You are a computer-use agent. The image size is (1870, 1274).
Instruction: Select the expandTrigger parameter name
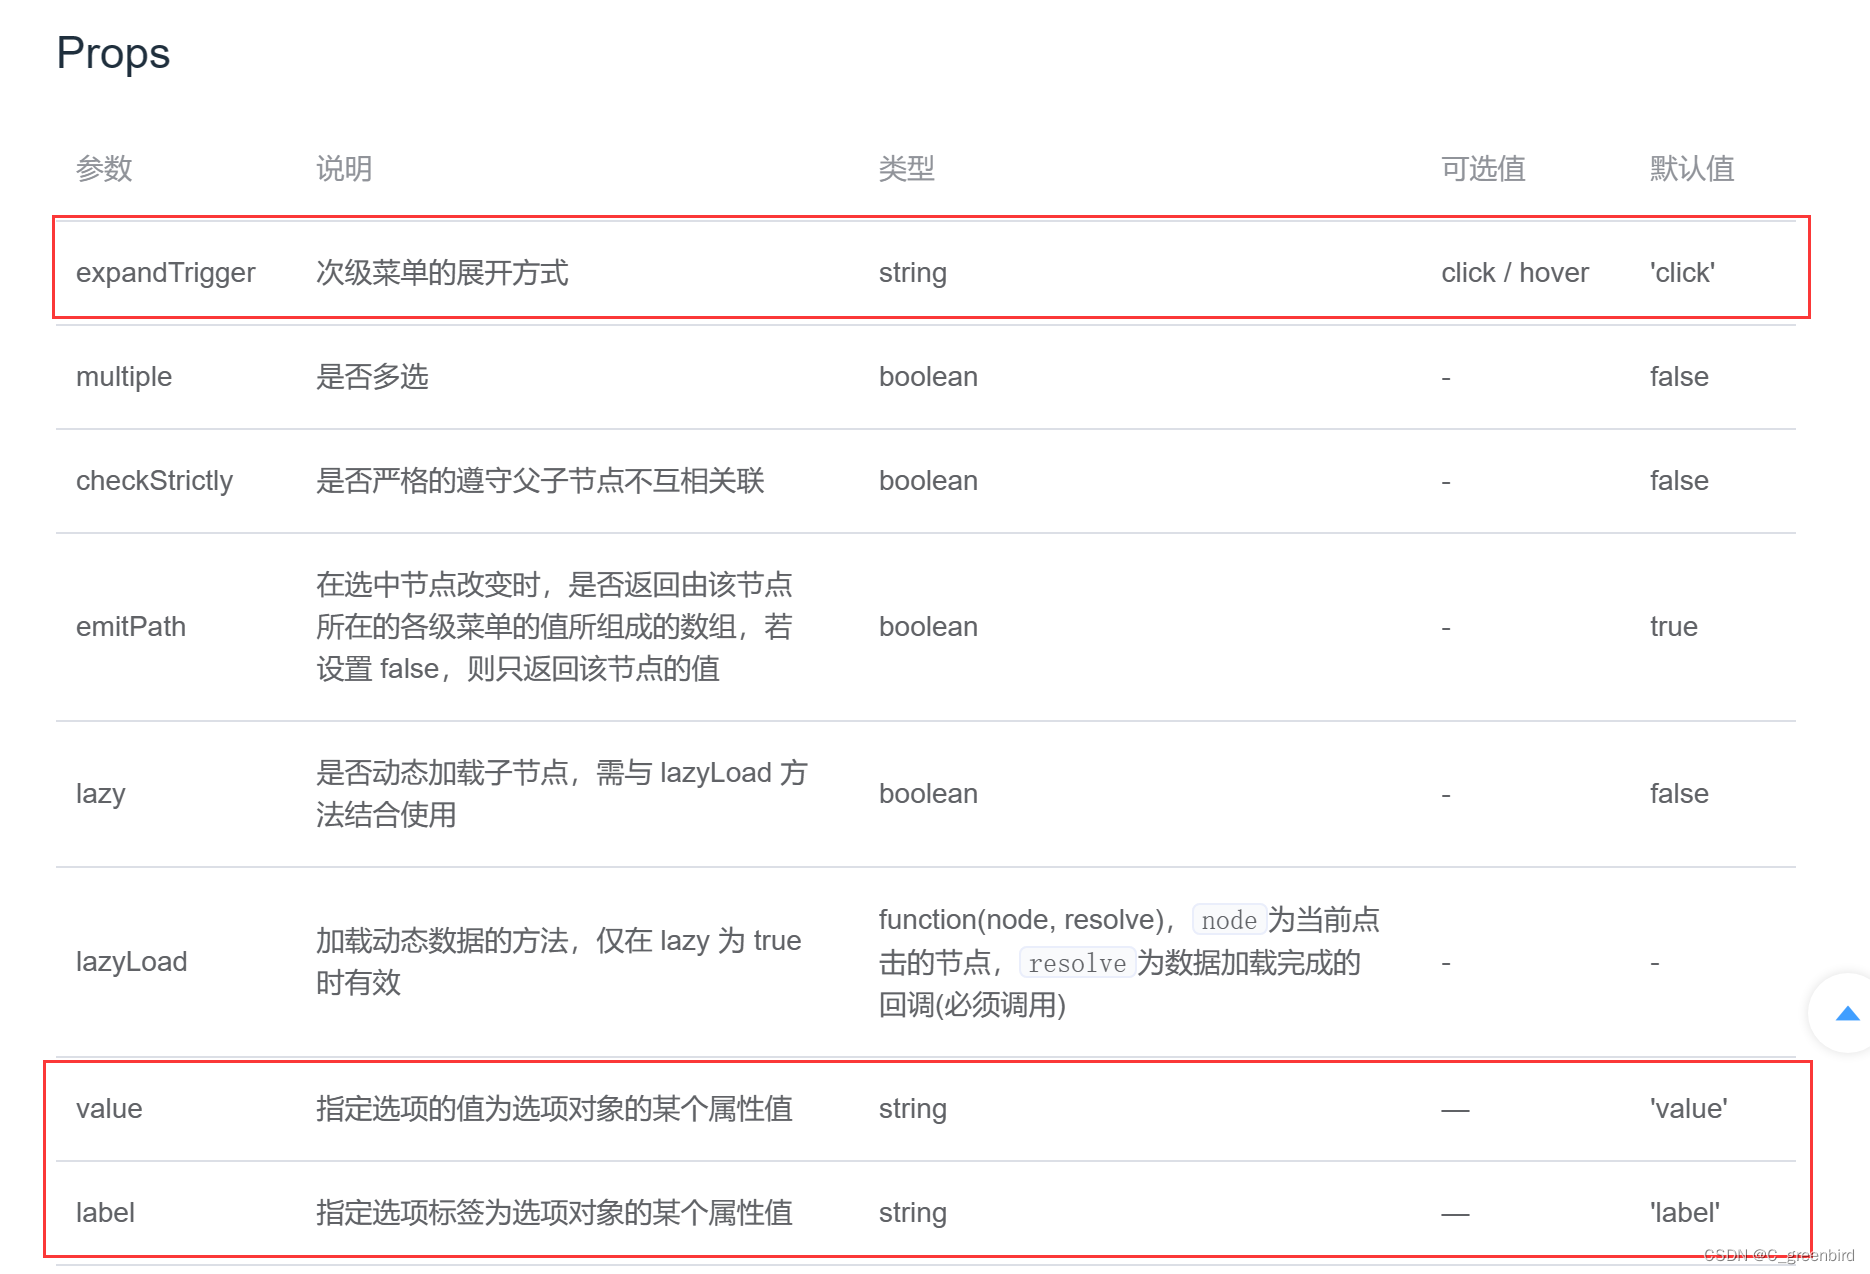166,273
